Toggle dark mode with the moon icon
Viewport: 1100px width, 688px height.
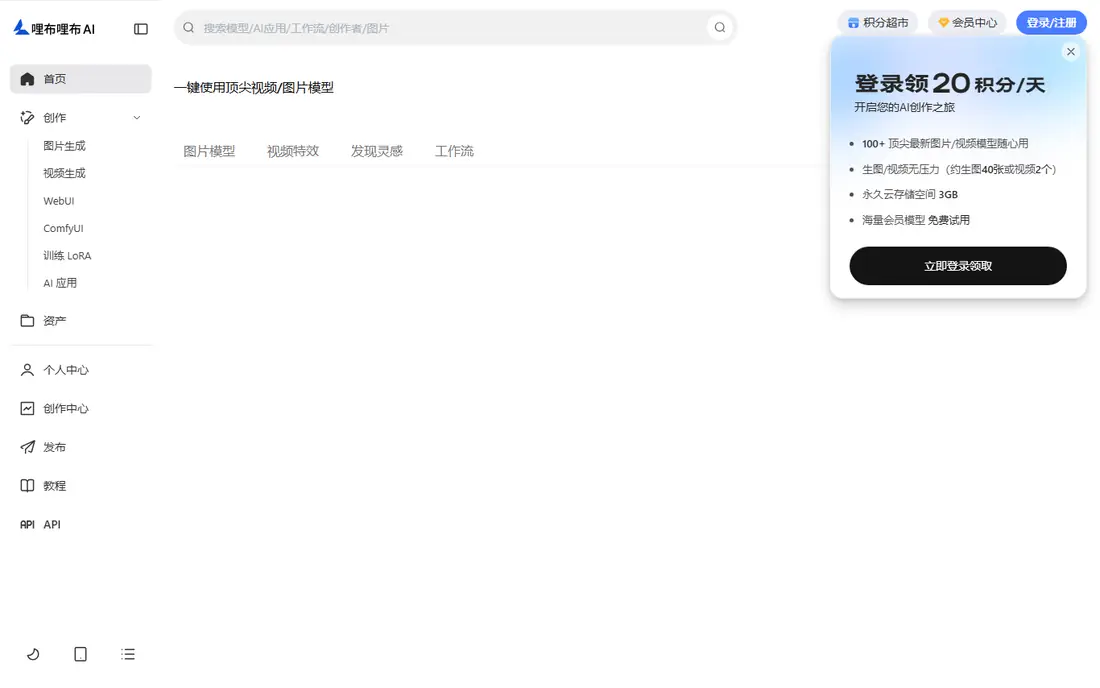[x=33, y=654]
